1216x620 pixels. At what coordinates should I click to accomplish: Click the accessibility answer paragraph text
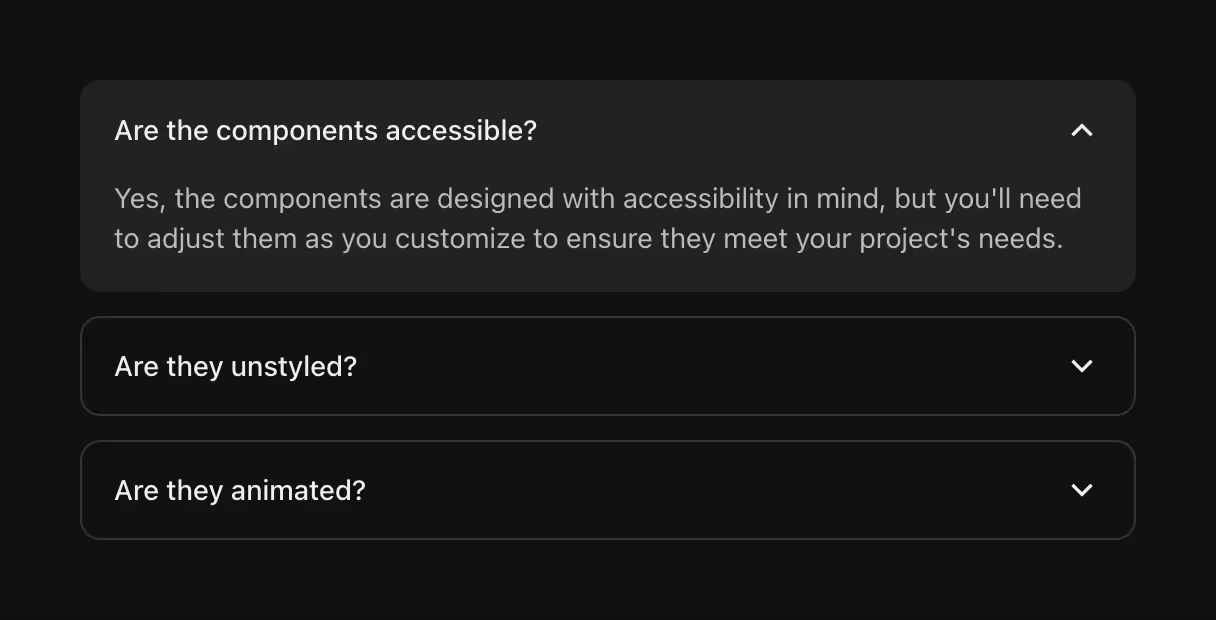[x=597, y=218]
